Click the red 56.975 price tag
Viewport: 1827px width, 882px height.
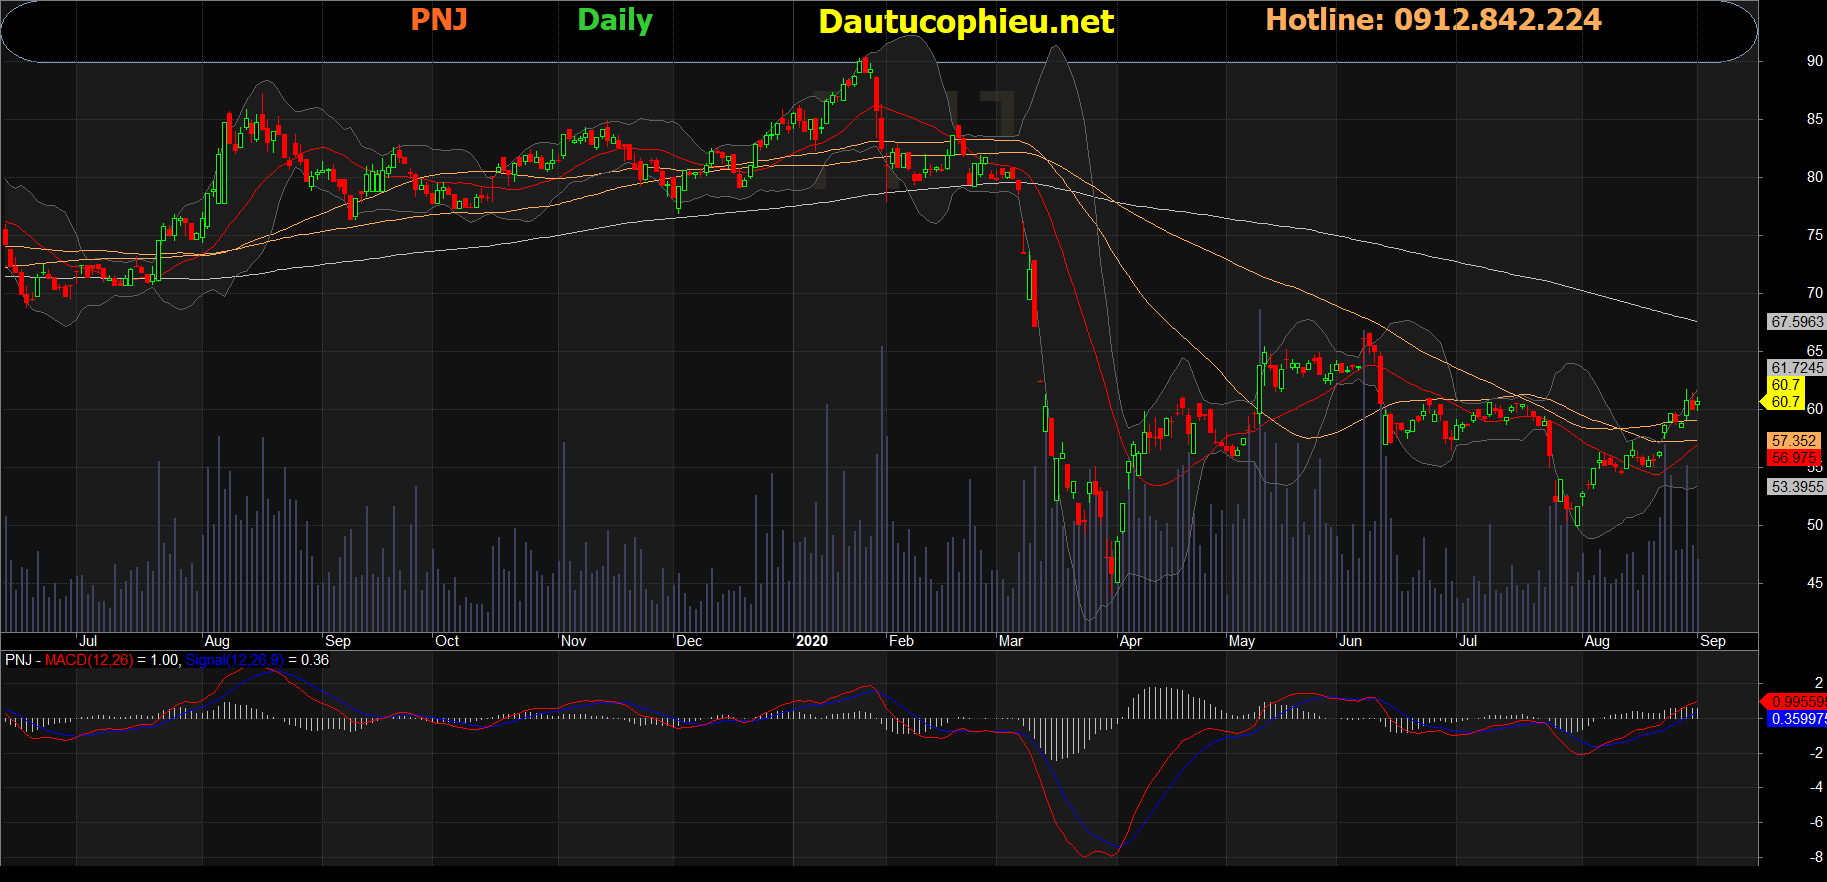click(1793, 458)
